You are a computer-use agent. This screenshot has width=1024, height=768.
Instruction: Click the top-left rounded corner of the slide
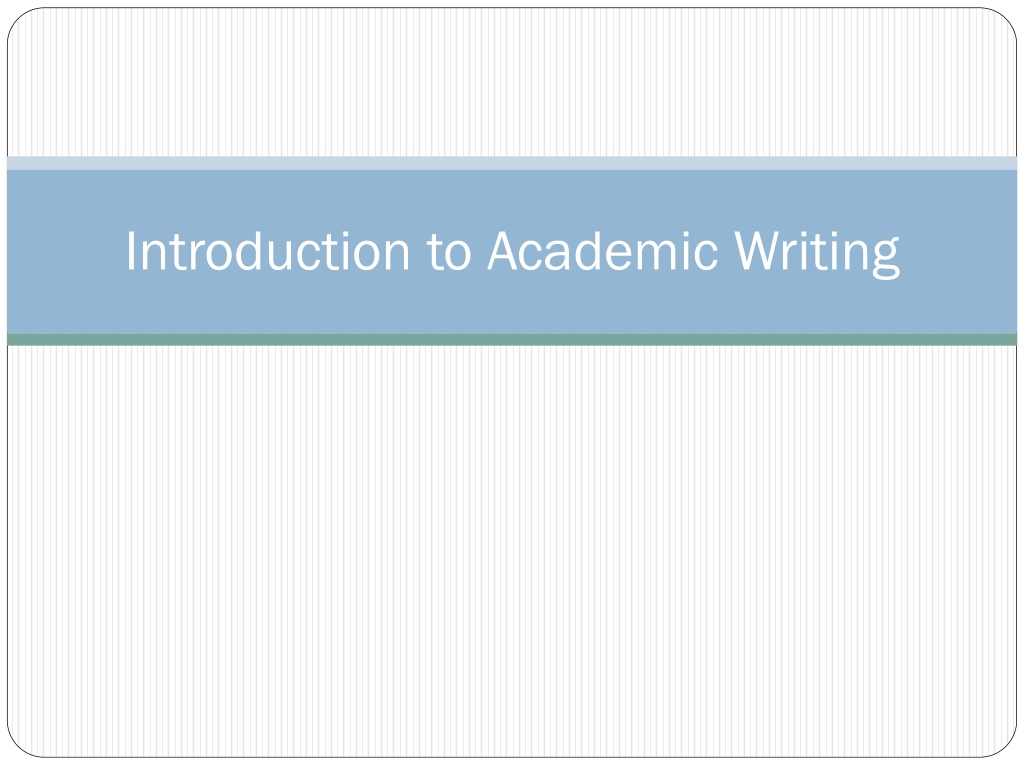pos(18,19)
